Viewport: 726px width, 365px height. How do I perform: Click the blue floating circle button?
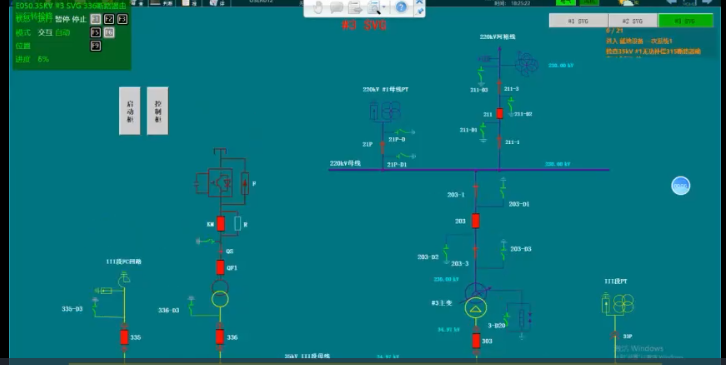(x=681, y=186)
